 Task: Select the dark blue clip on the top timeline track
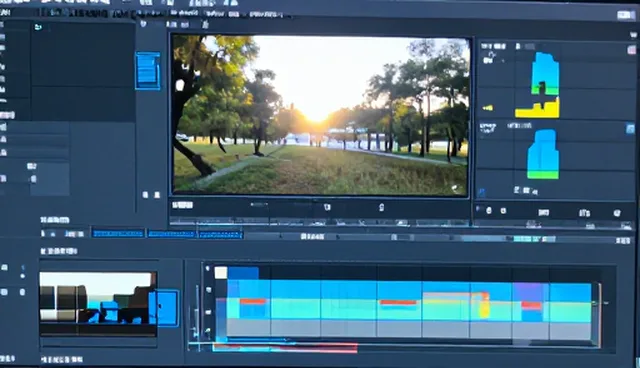(243, 273)
